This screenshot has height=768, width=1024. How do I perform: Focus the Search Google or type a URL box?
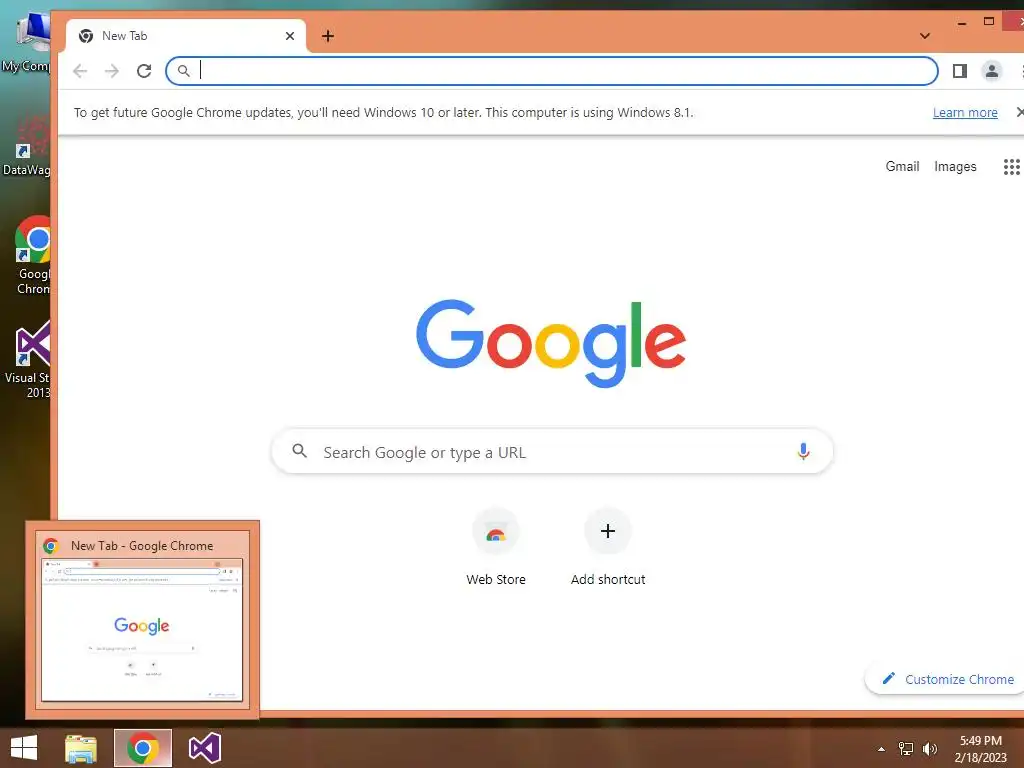pos(552,452)
